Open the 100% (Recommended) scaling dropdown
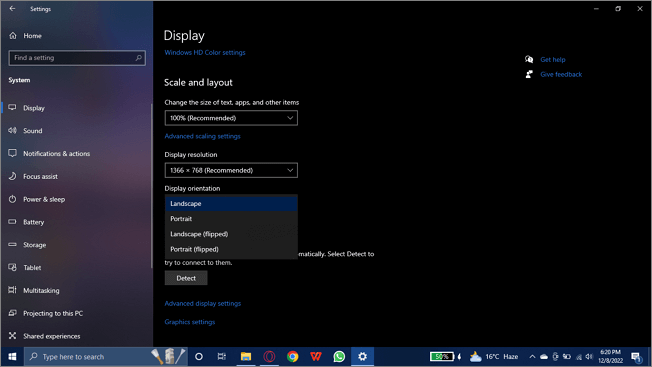652x367 pixels. click(231, 118)
